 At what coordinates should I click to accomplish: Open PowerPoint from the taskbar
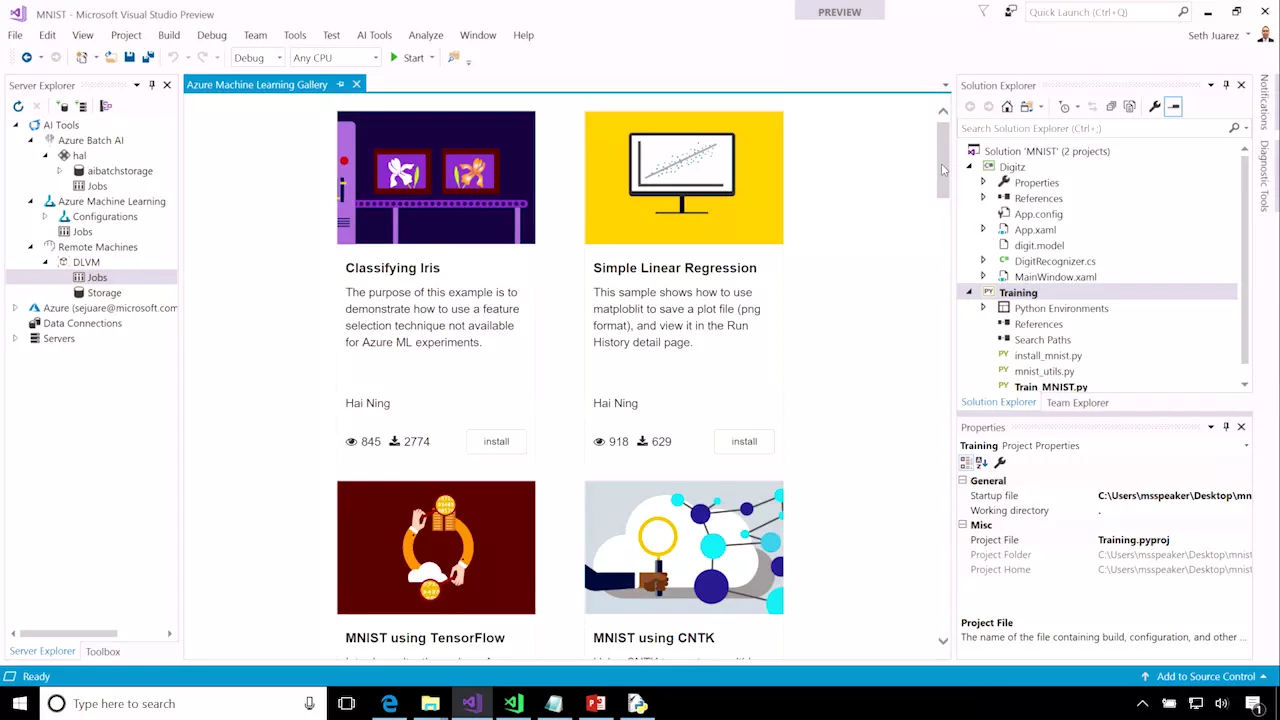coord(595,703)
